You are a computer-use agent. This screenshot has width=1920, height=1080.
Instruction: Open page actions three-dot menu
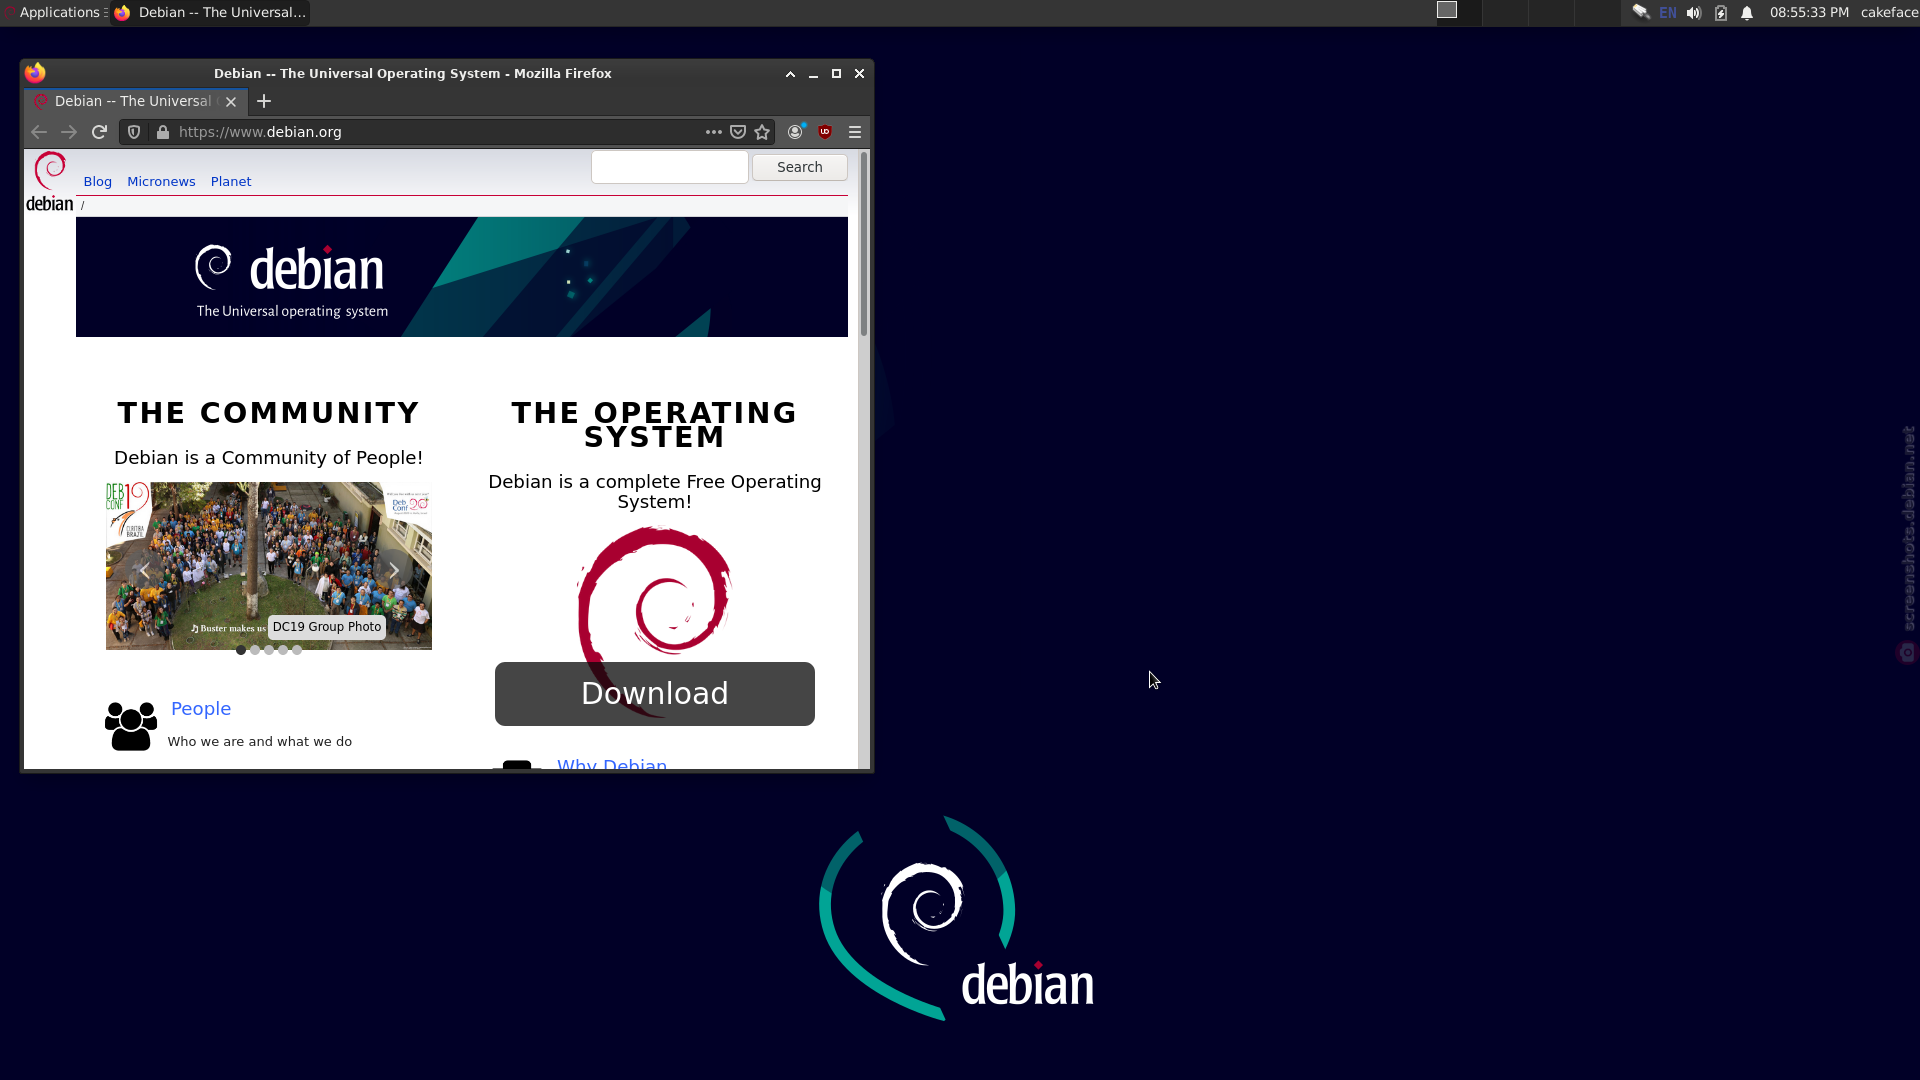[713, 132]
